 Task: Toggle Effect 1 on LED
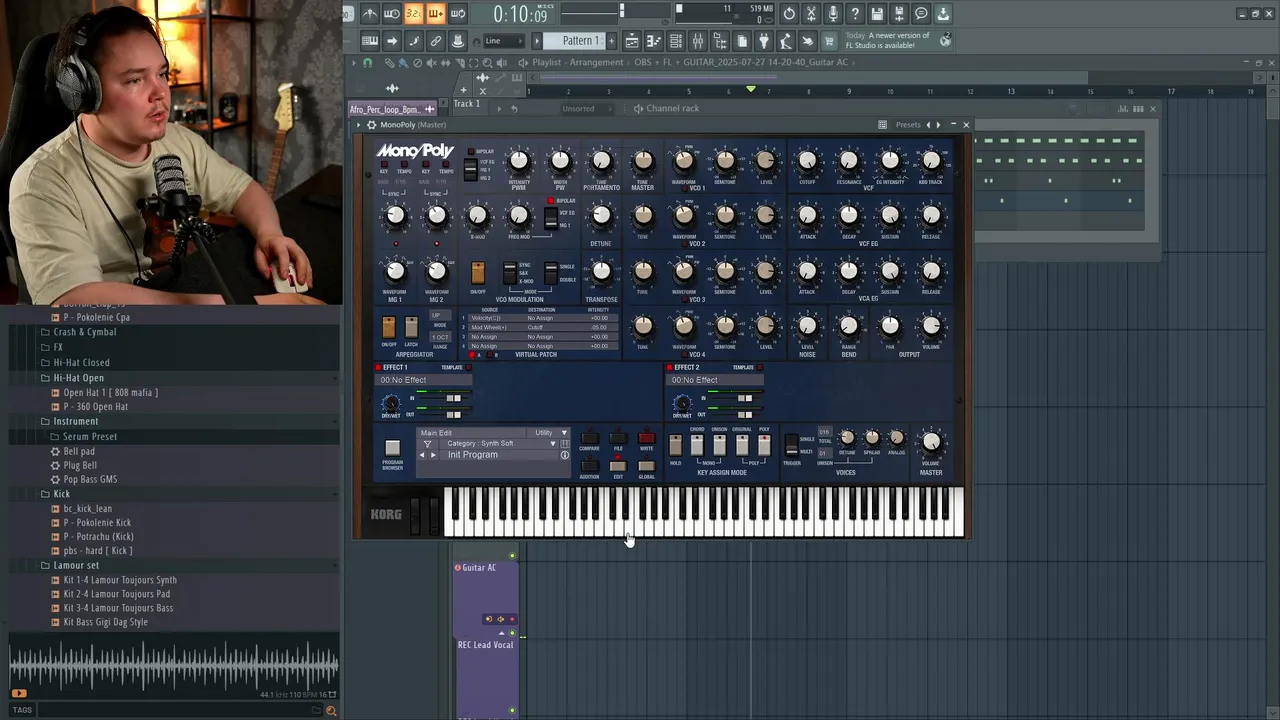click(378, 367)
